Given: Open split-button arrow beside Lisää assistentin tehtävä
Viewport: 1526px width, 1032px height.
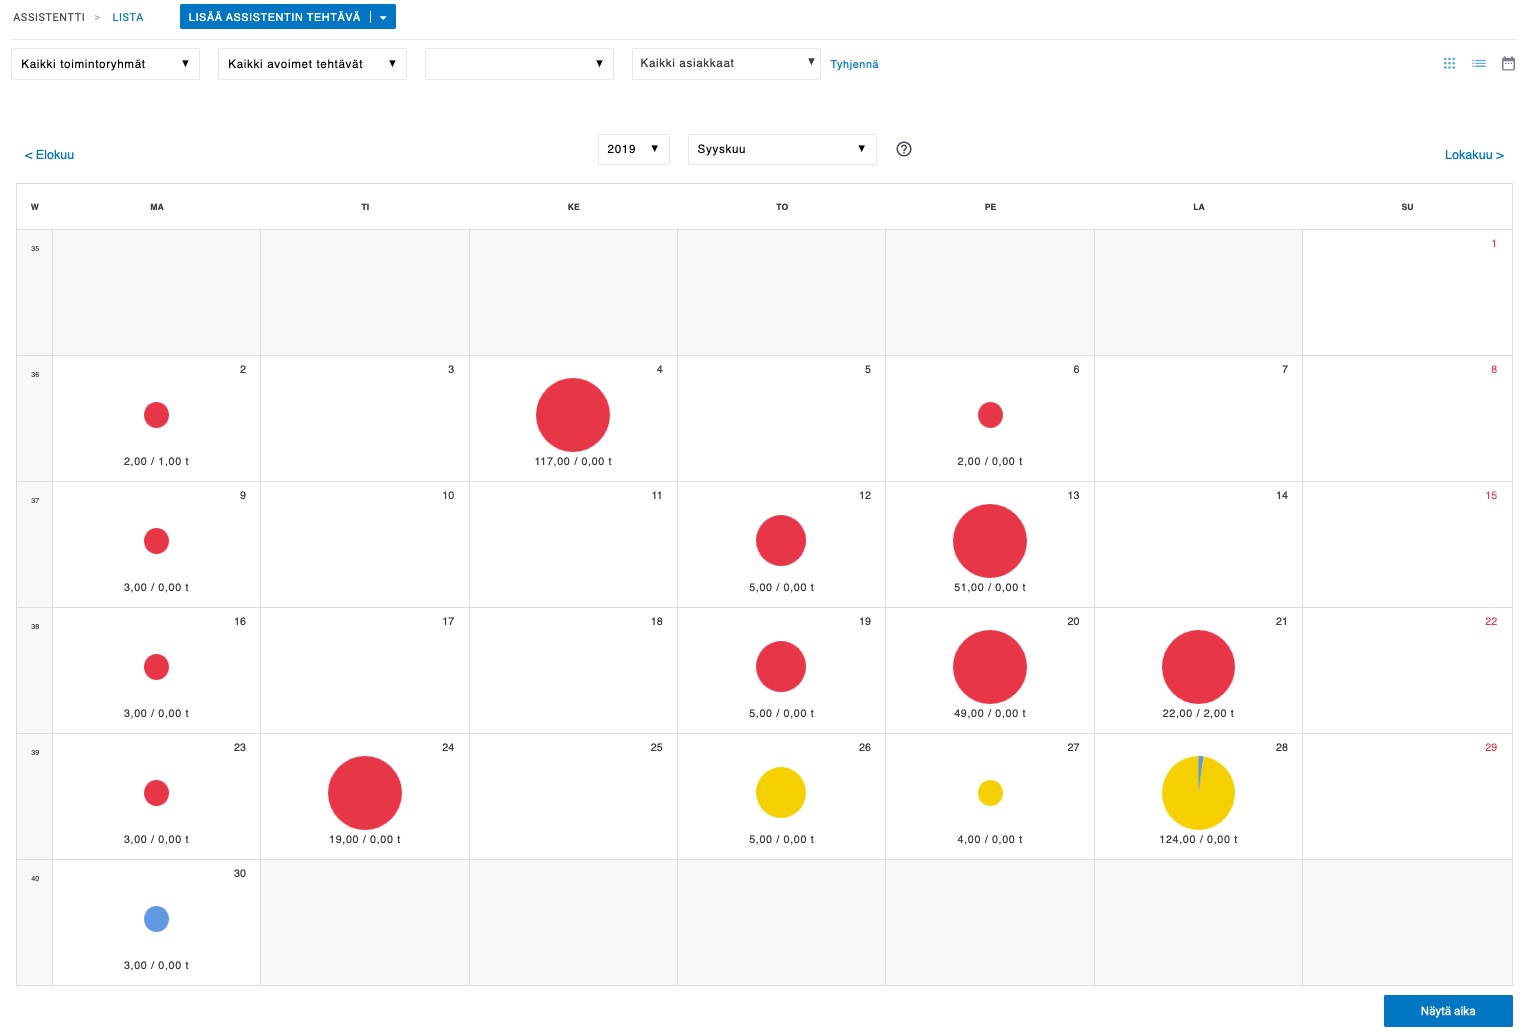Looking at the screenshot, I should point(383,17).
